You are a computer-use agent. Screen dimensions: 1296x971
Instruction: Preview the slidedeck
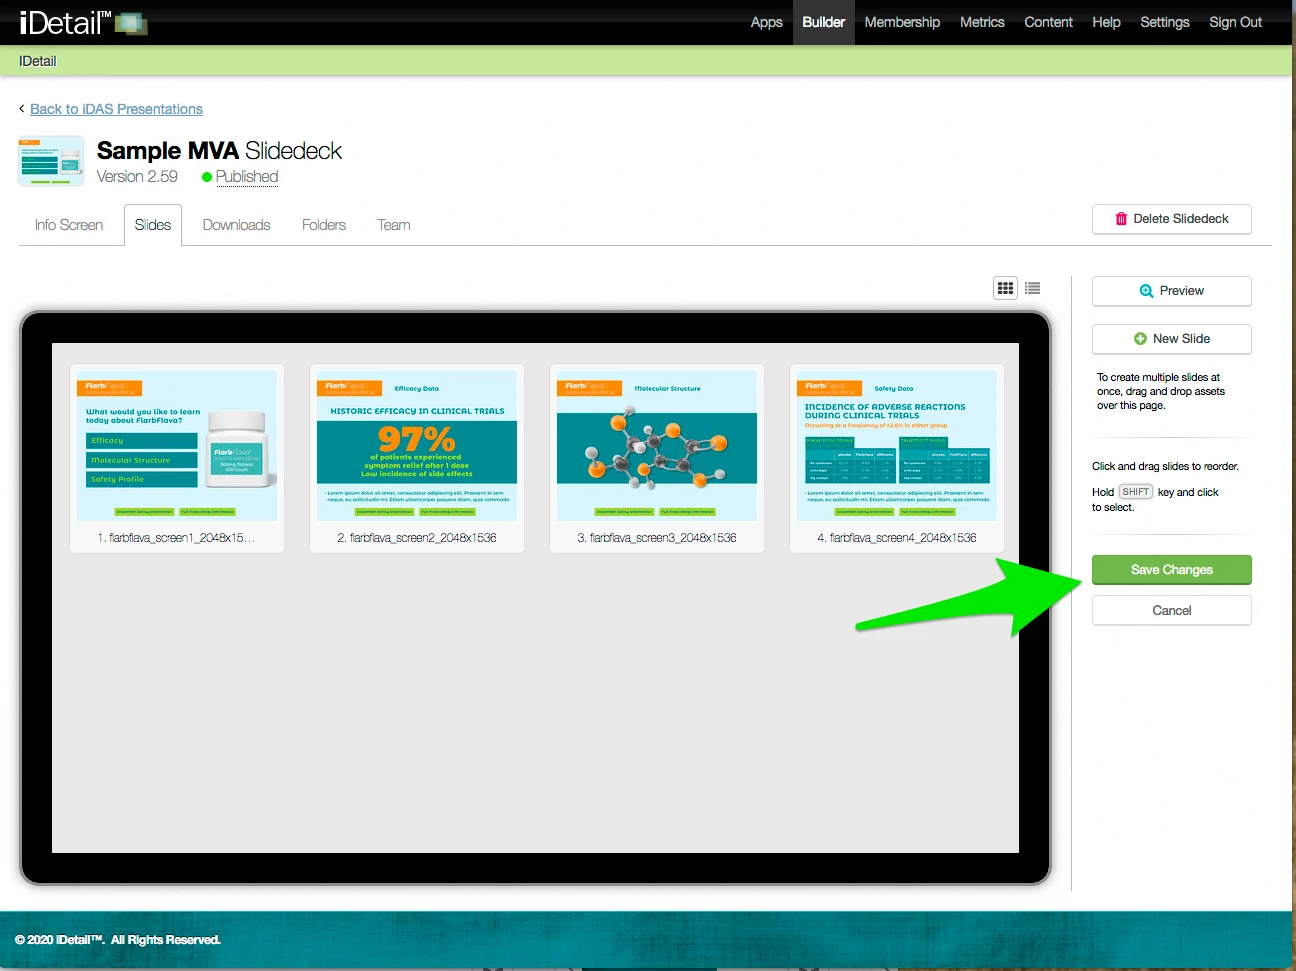coord(1172,291)
